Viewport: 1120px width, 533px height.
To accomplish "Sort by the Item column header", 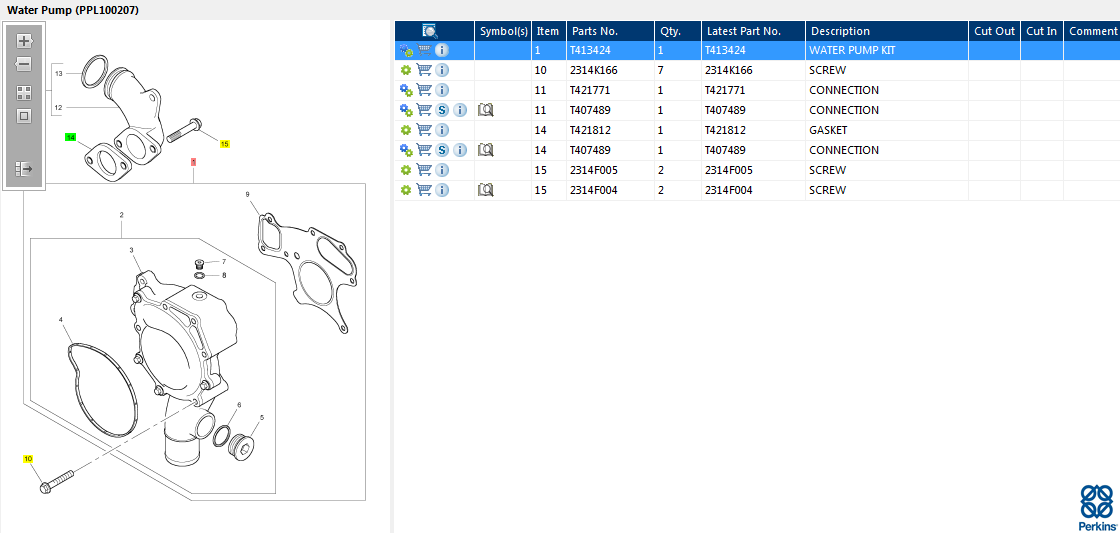I will coord(549,31).
